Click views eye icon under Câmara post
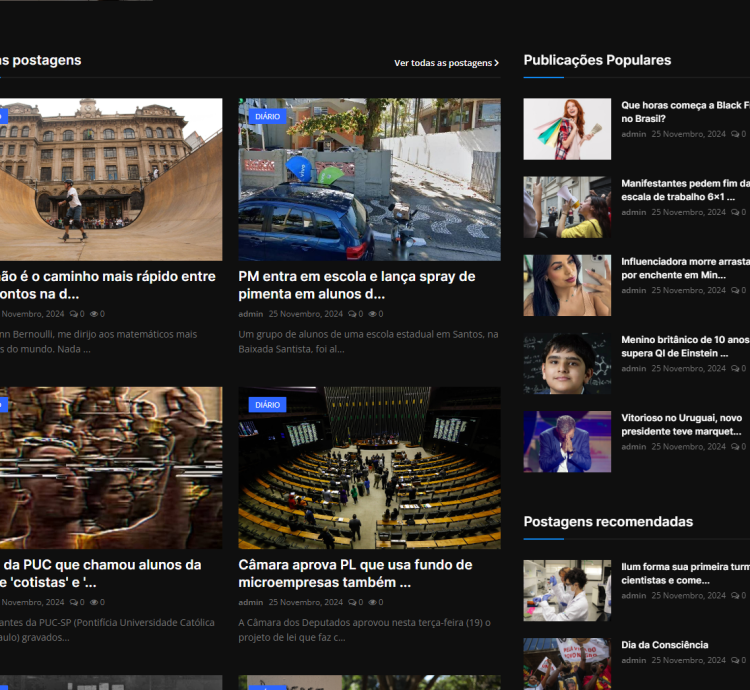Screen dimensions: 750x690 [x=373, y=602]
